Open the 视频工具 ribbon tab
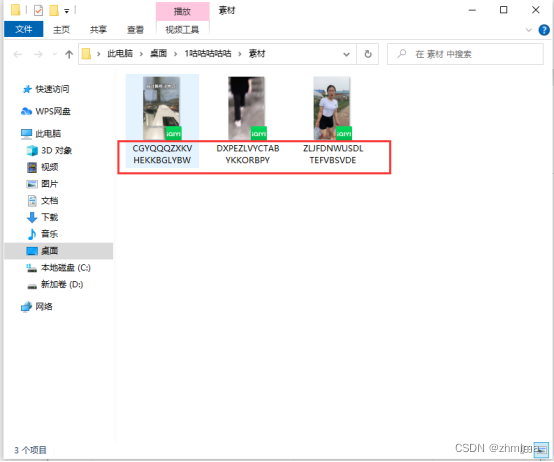 (x=182, y=30)
